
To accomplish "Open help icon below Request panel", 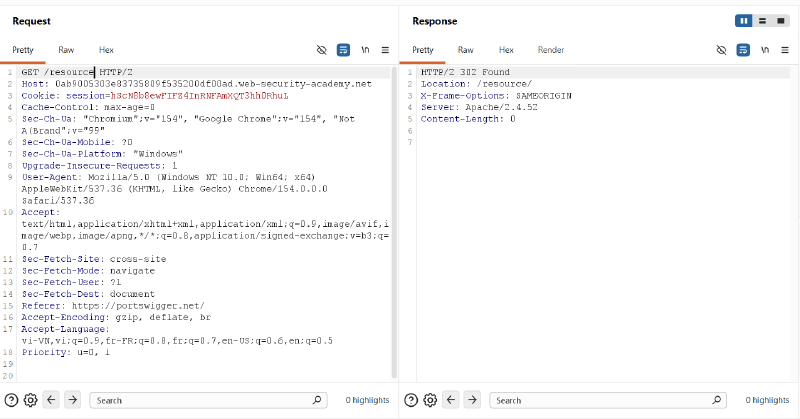I will [11, 400].
